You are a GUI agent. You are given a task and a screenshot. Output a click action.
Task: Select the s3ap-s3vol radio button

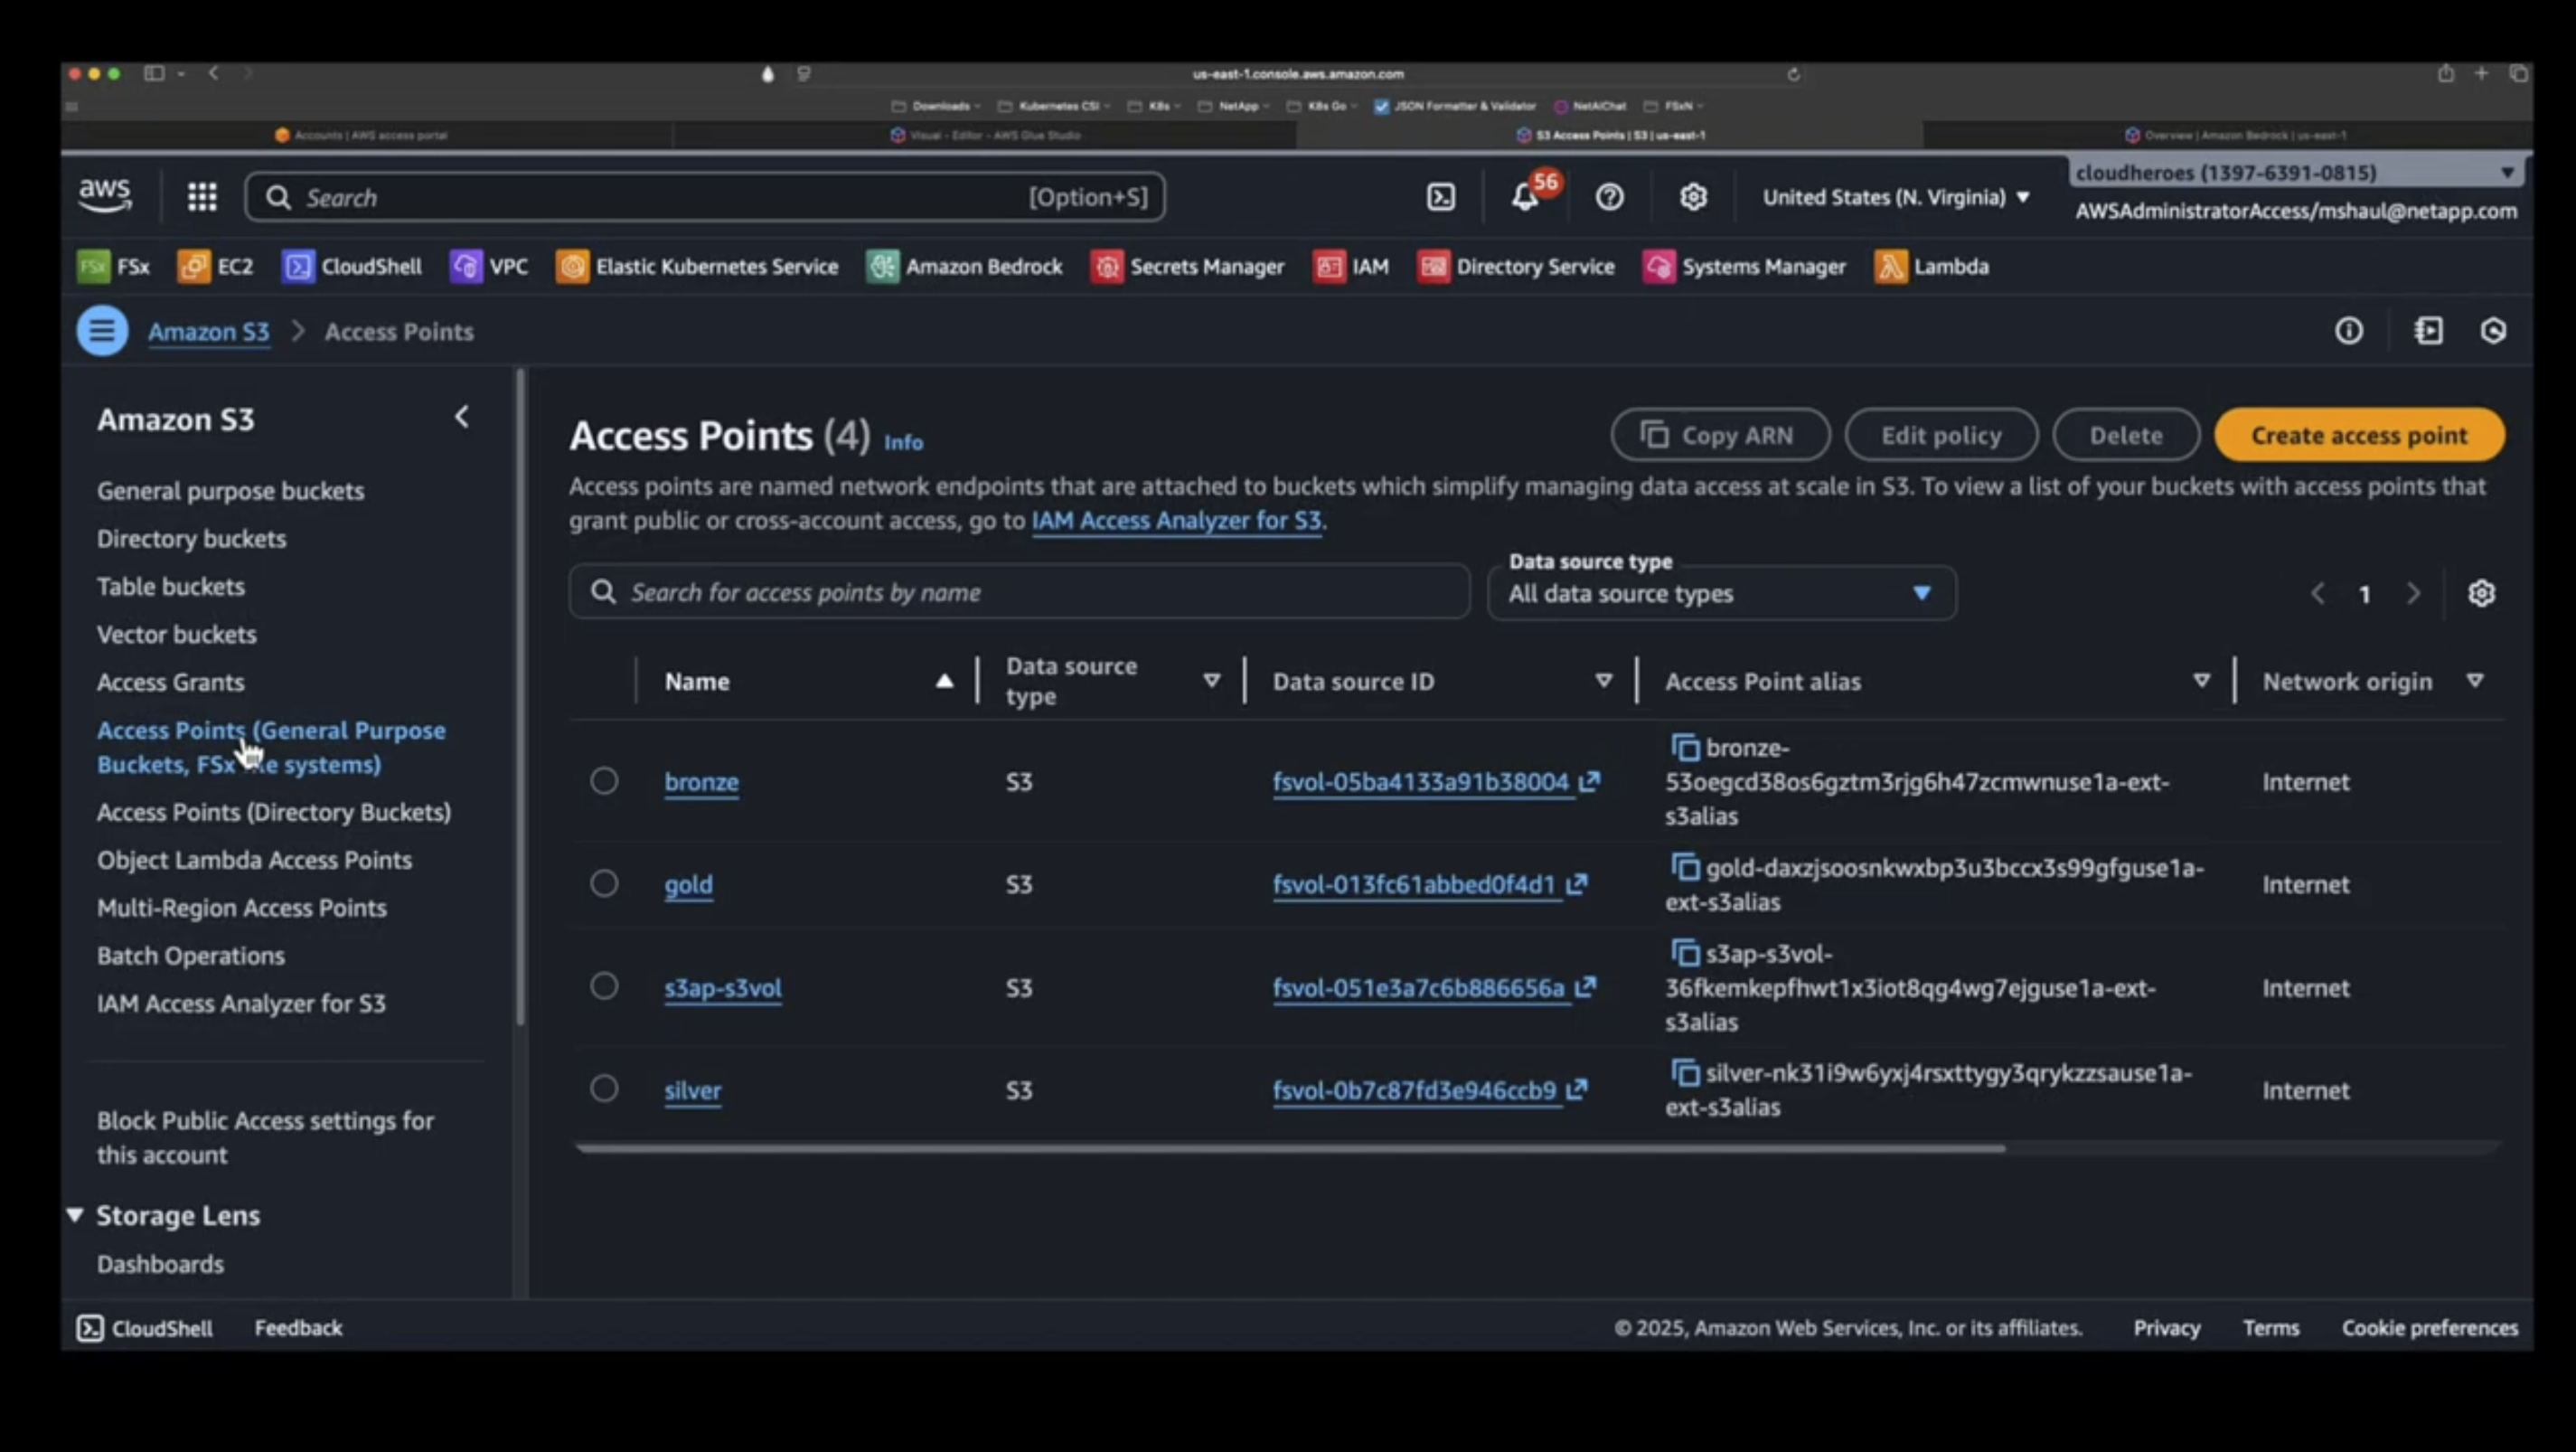coord(603,986)
